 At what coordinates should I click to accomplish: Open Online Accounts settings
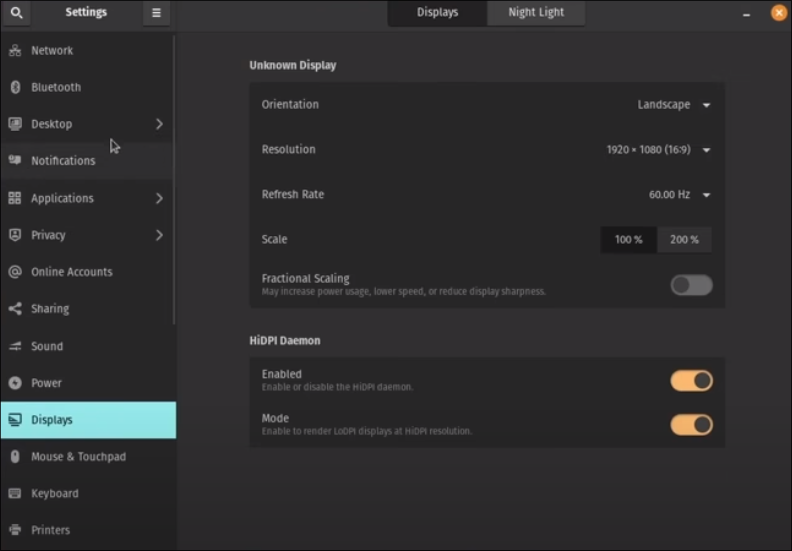tap(88, 272)
